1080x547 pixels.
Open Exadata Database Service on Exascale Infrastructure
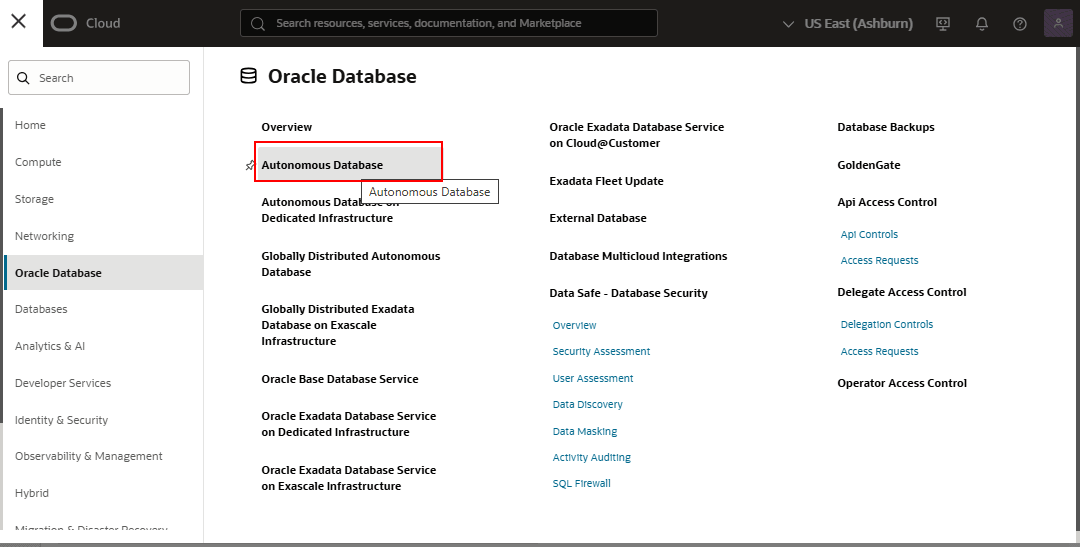pyautogui.click(x=349, y=478)
